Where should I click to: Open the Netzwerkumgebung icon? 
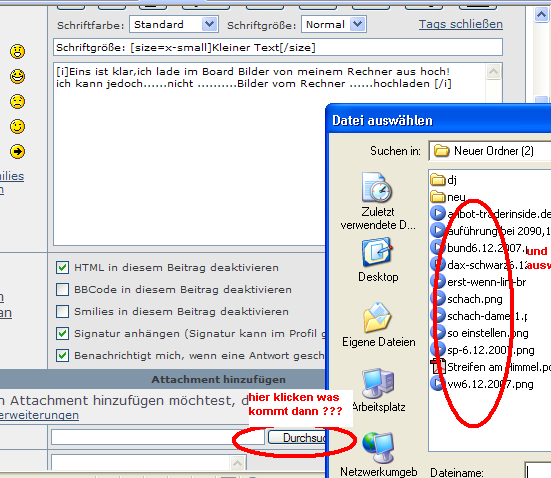tap(378, 448)
